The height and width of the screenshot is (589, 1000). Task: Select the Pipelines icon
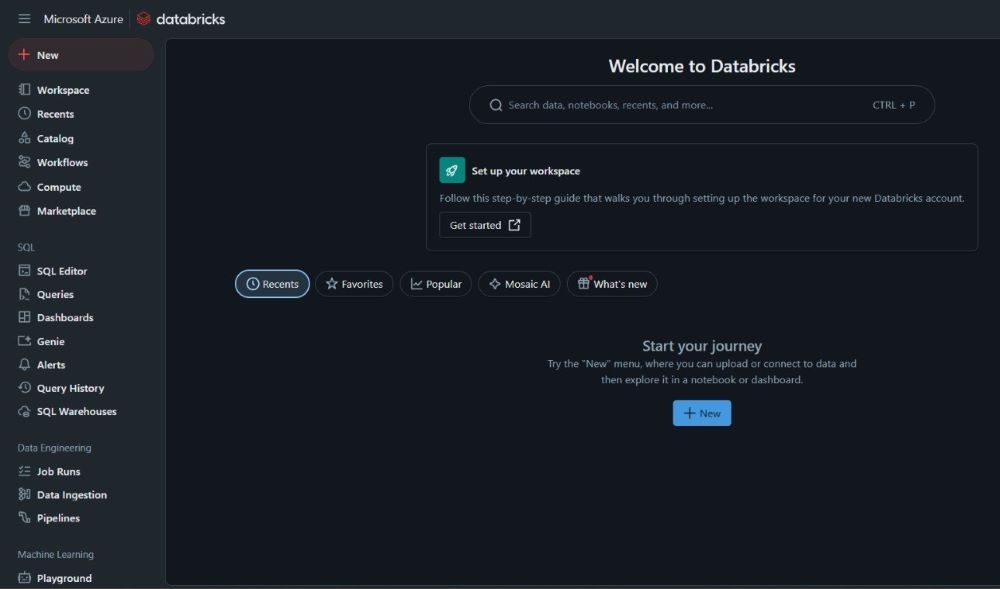[x=24, y=518]
